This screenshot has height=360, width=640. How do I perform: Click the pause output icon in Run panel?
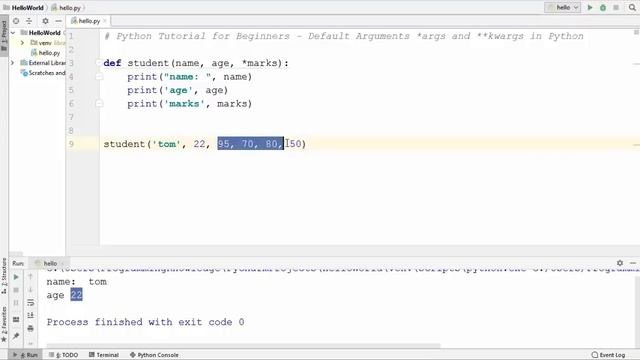tap(16, 303)
